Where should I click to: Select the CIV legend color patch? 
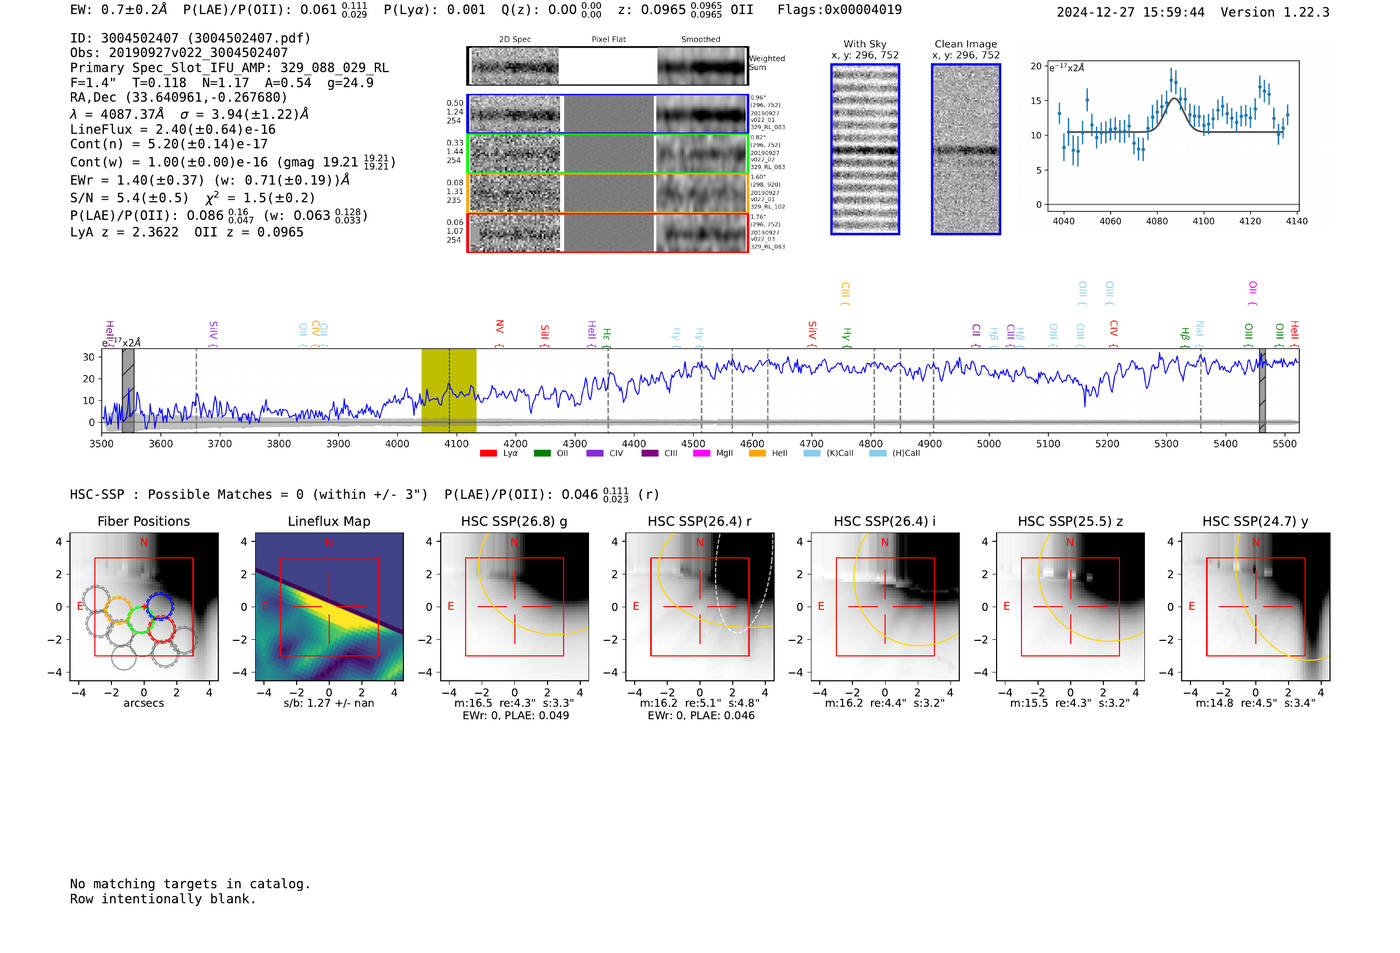(595, 454)
